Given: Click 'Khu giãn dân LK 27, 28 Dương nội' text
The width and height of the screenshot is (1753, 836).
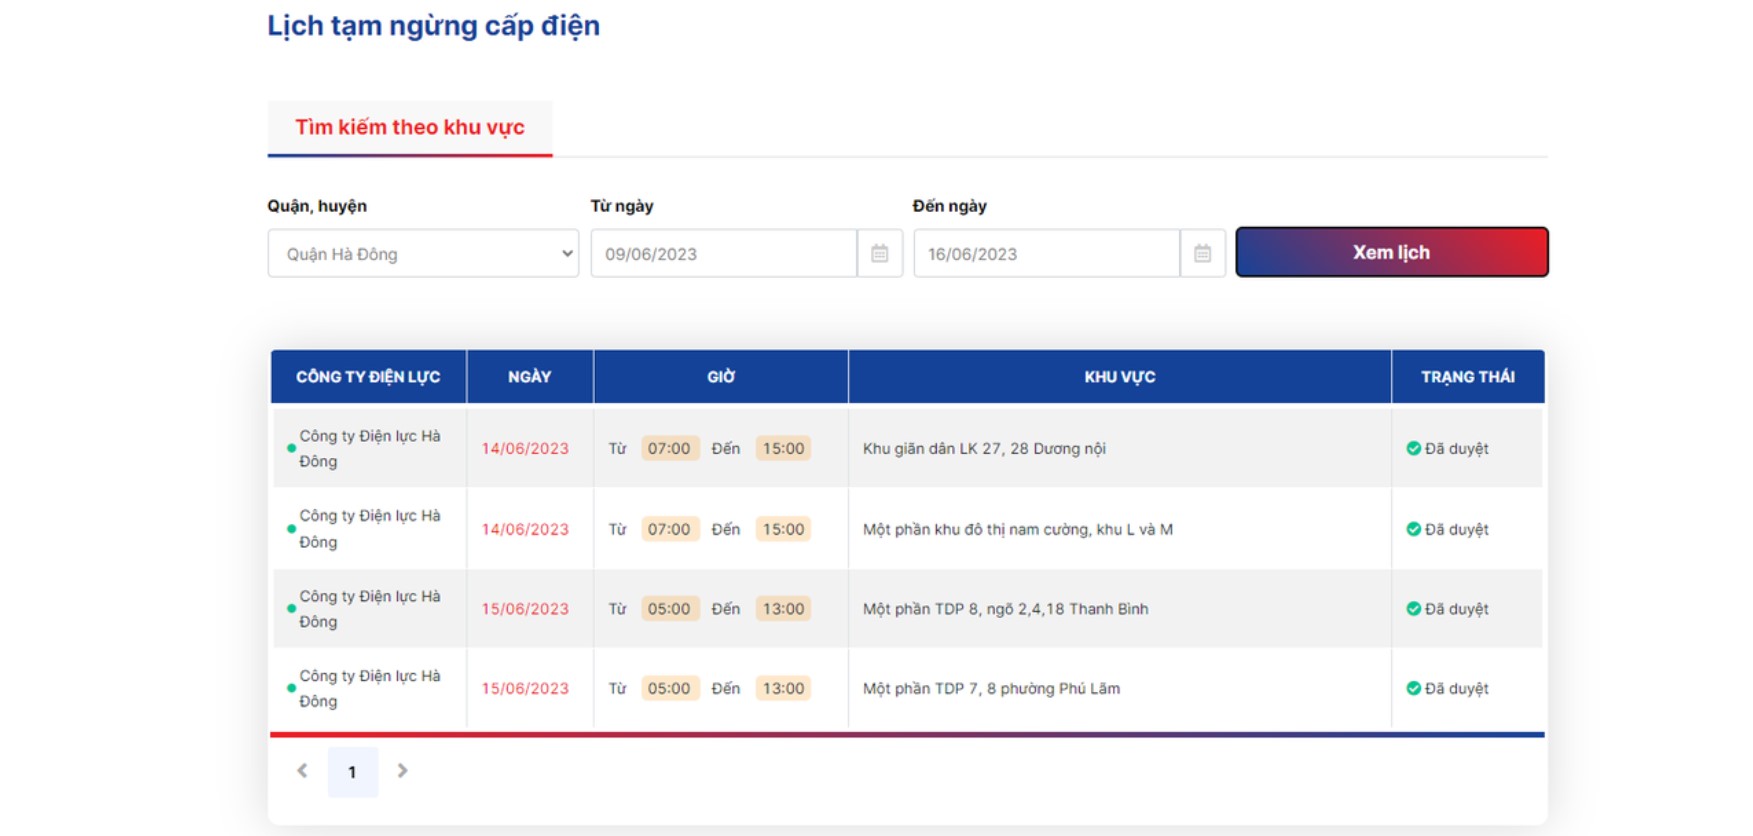Looking at the screenshot, I should [984, 449].
